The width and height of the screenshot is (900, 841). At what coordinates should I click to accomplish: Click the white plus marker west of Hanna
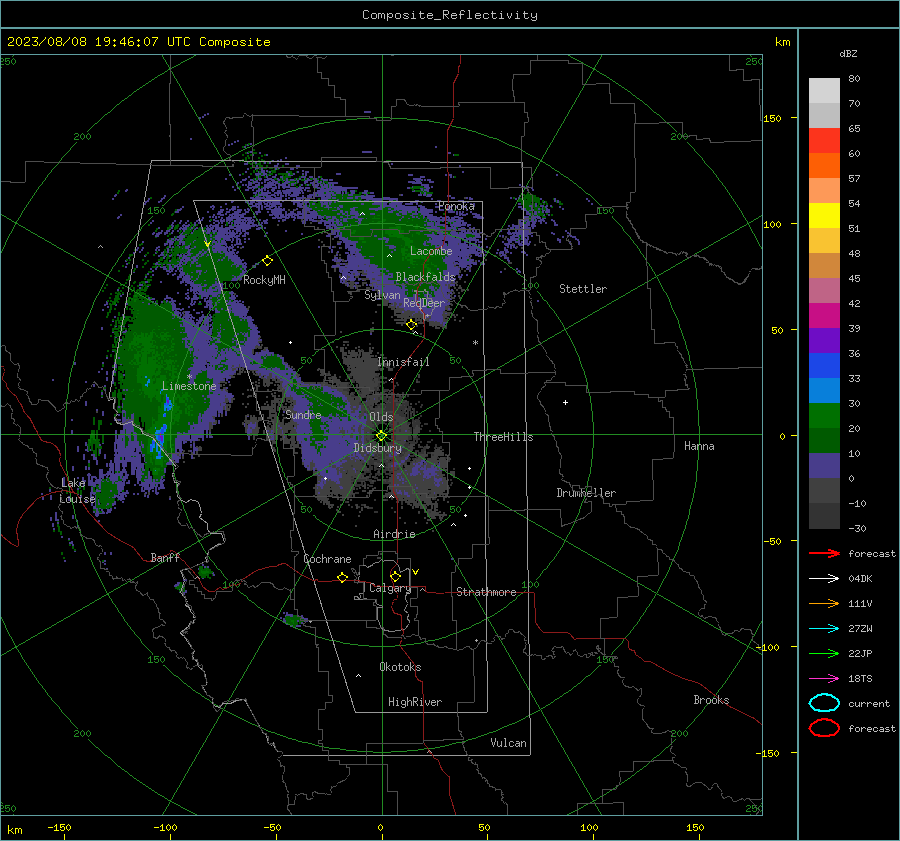pyautogui.click(x=565, y=402)
